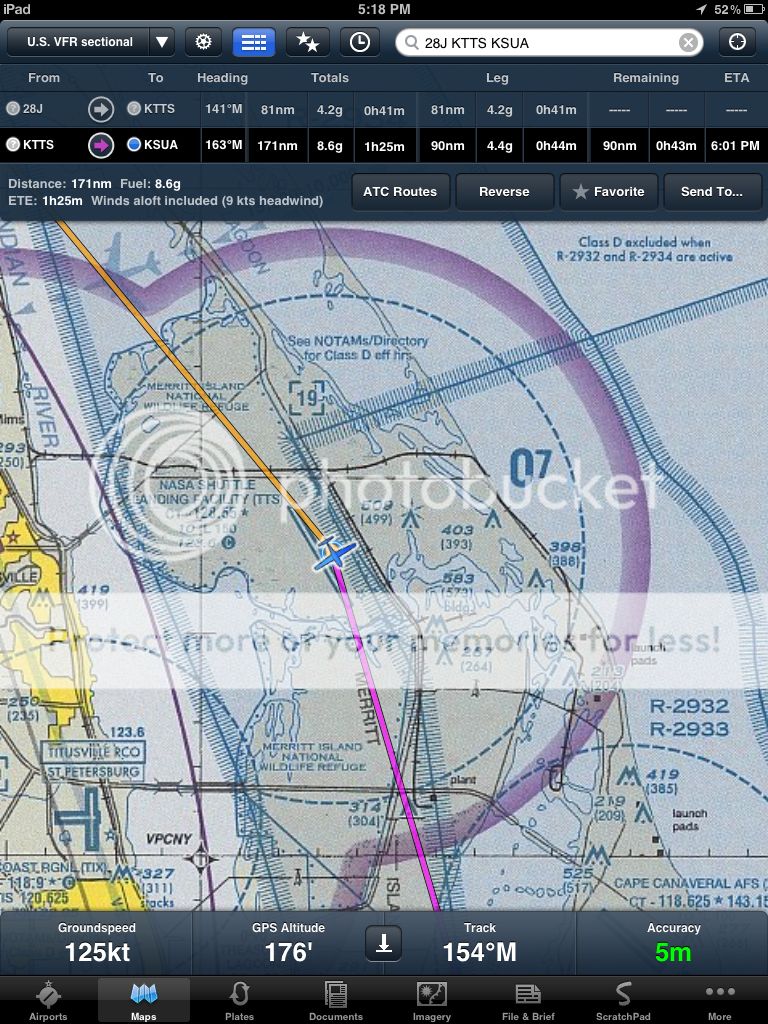Tap the 28J waypoint info icon
The height and width of the screenshot is (1024, 768).
(x=12, y=109)
